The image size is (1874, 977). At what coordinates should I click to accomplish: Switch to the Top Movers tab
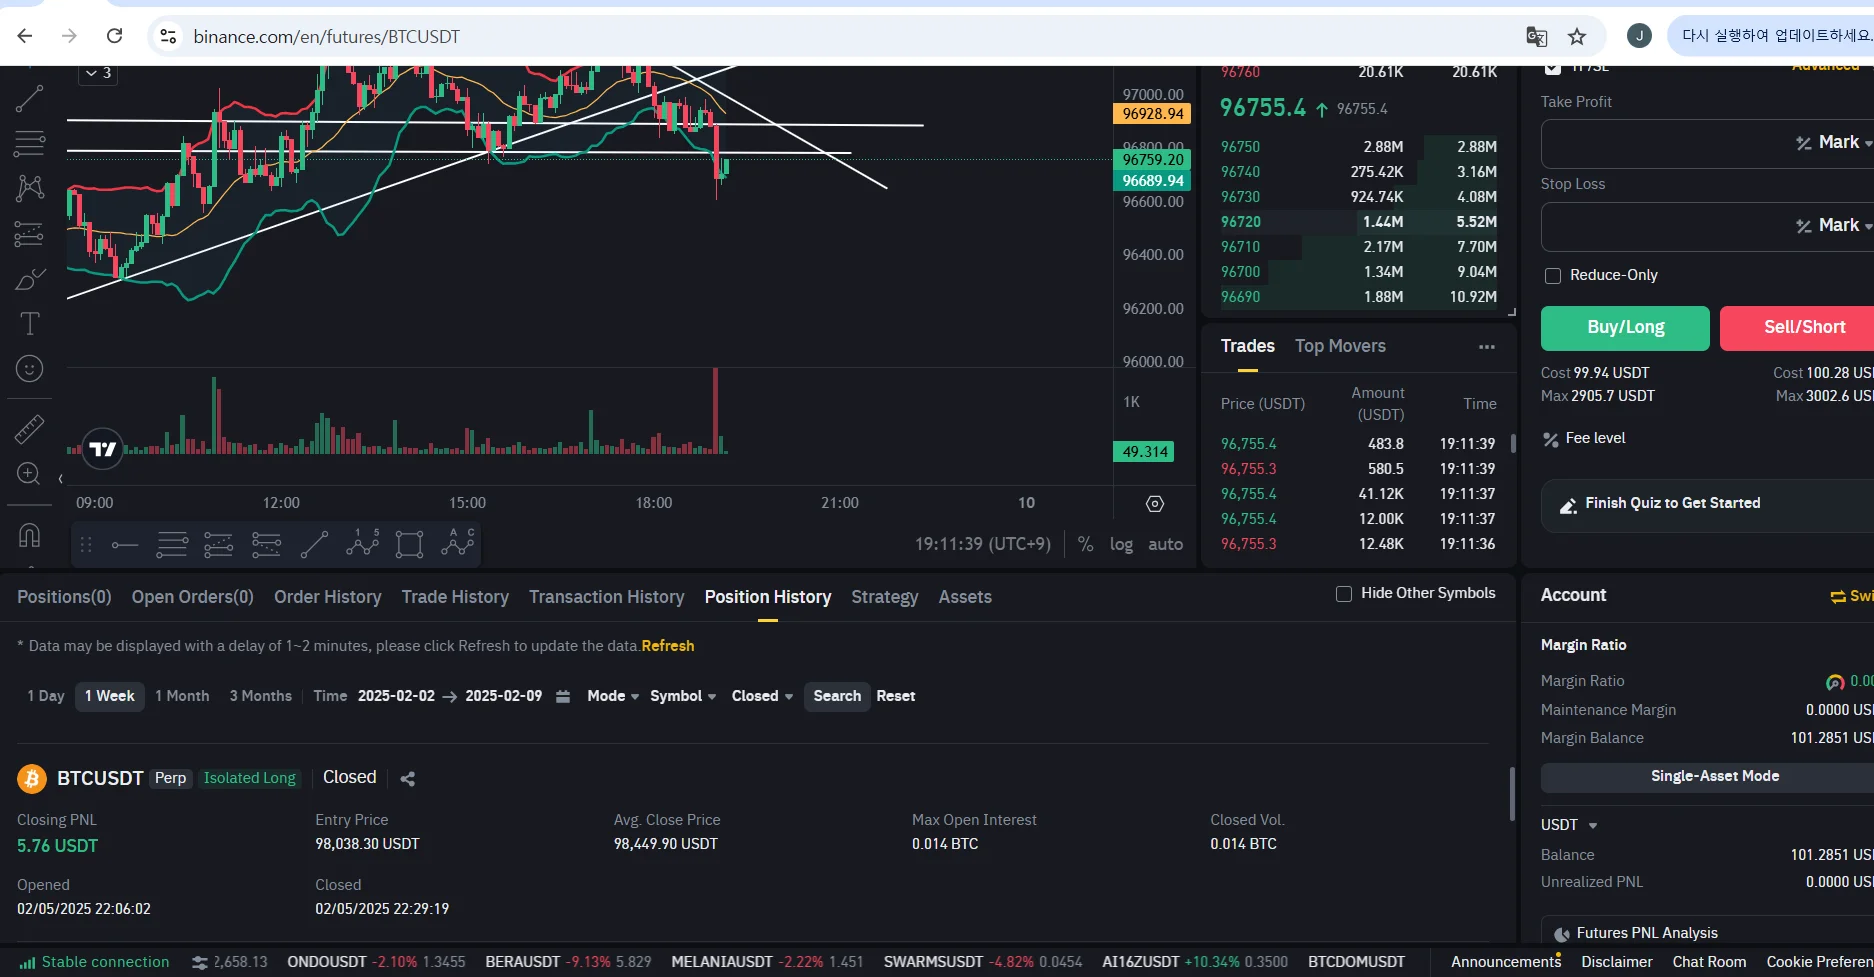[x=1340, y=346]
